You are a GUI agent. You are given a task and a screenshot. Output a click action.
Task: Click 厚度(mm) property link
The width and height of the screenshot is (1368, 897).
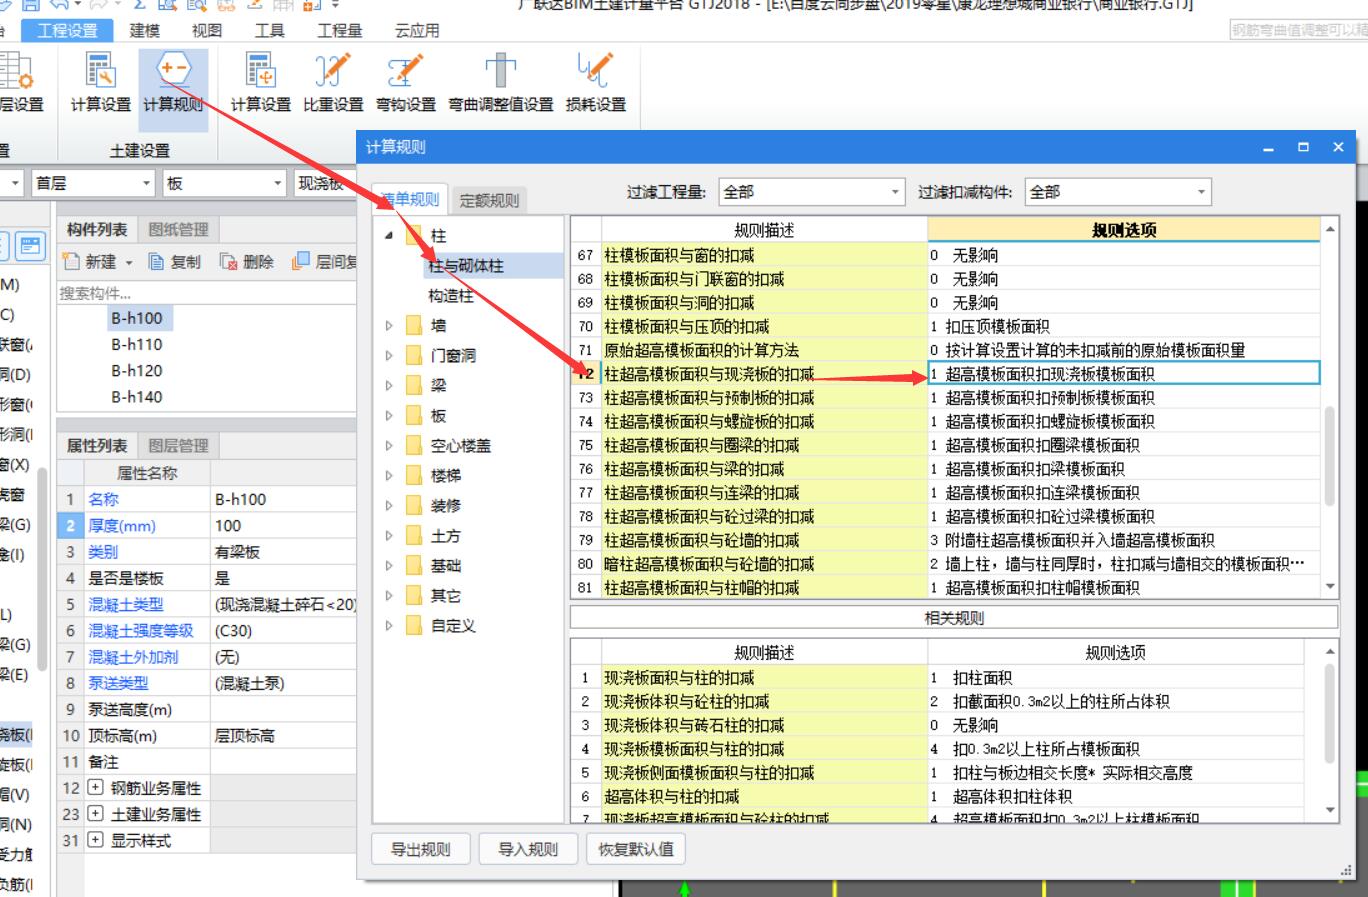(x=122, y=525)
